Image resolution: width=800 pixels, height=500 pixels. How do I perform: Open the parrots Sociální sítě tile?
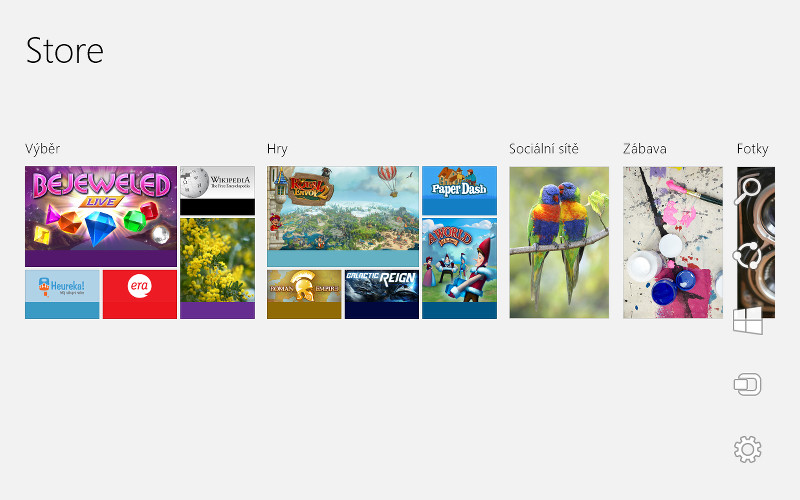[559, 242]
